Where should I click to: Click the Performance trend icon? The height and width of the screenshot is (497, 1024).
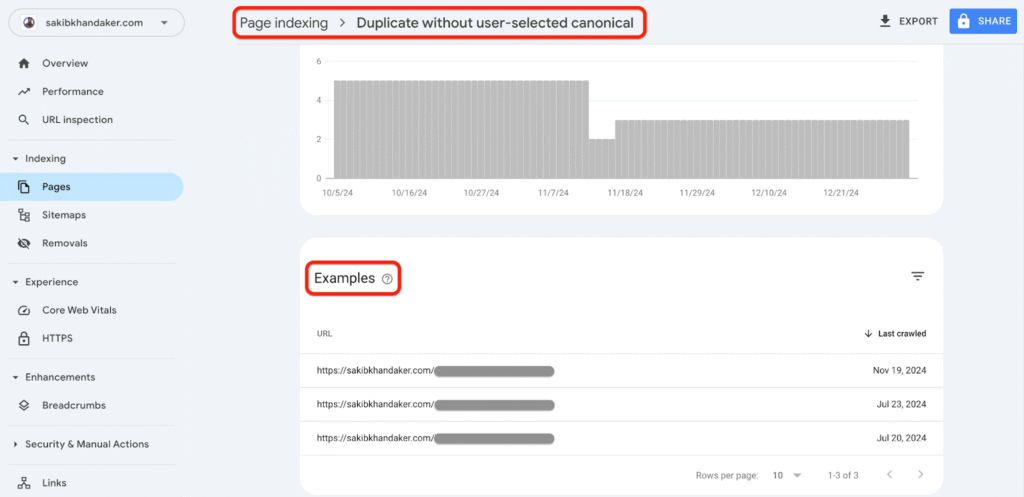[24, 91]
